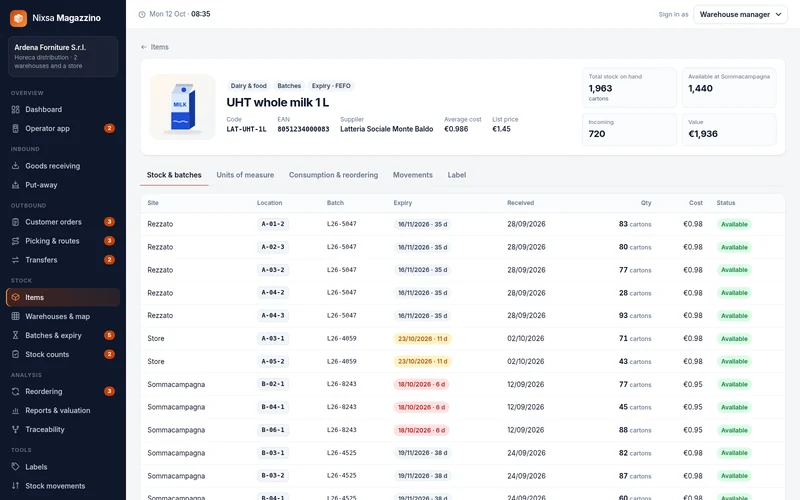Go to Dashboard in sidebar
Image resolution: width=800 pixels, height=500 pixels.
point(63,109)
